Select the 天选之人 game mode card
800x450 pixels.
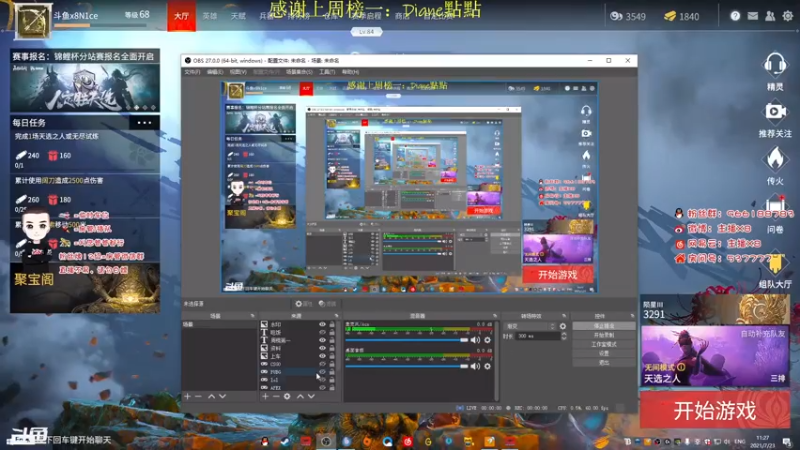pos(715,356)
